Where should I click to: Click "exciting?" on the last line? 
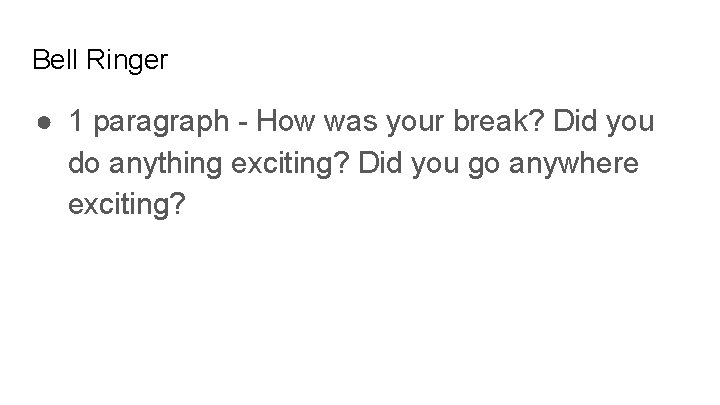pyautogui.click(x=127, y=204)
